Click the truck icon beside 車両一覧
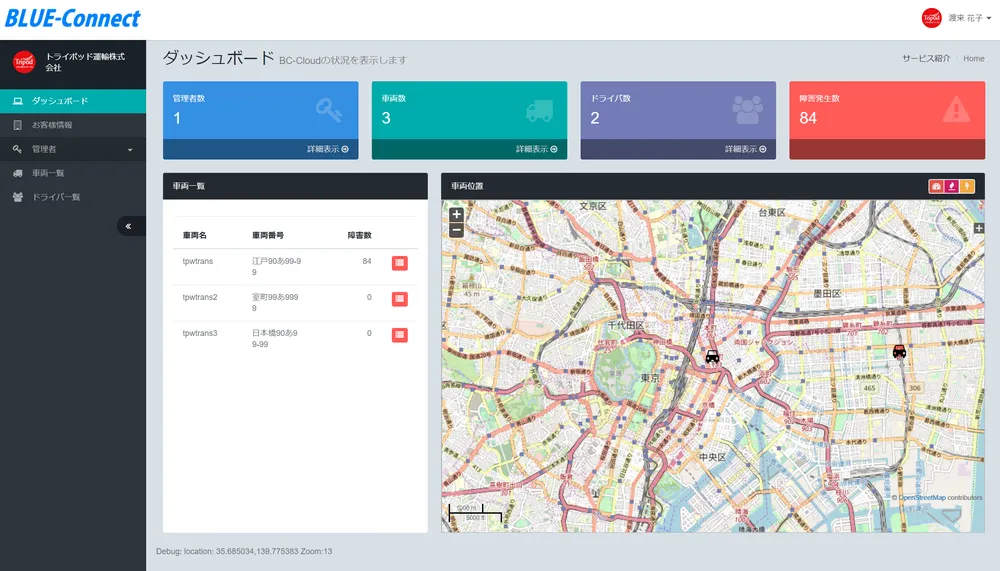 [18, 173]
